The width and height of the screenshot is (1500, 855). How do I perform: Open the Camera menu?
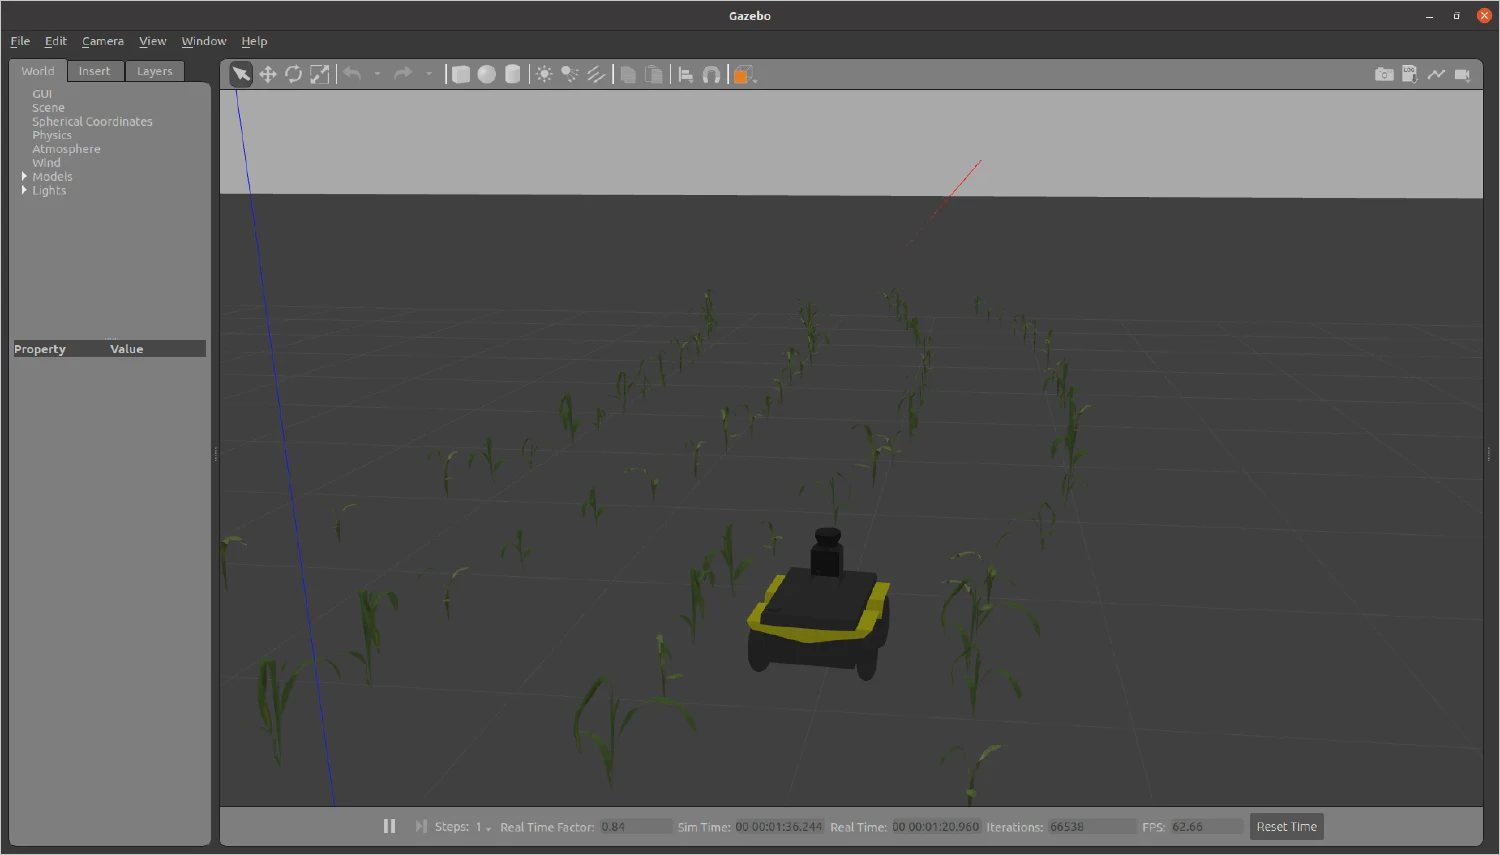[102, 41]
